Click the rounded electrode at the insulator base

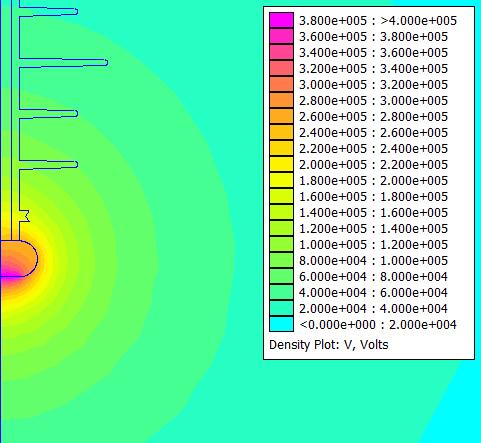tap(19, 258)
